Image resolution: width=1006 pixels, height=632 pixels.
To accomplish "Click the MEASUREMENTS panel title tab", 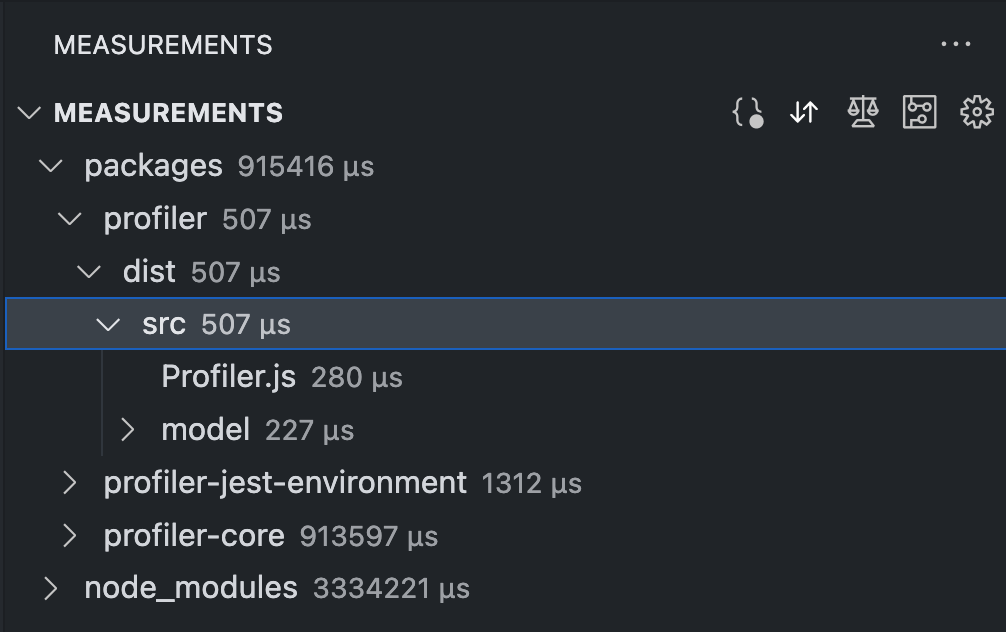I will (163, 45).
